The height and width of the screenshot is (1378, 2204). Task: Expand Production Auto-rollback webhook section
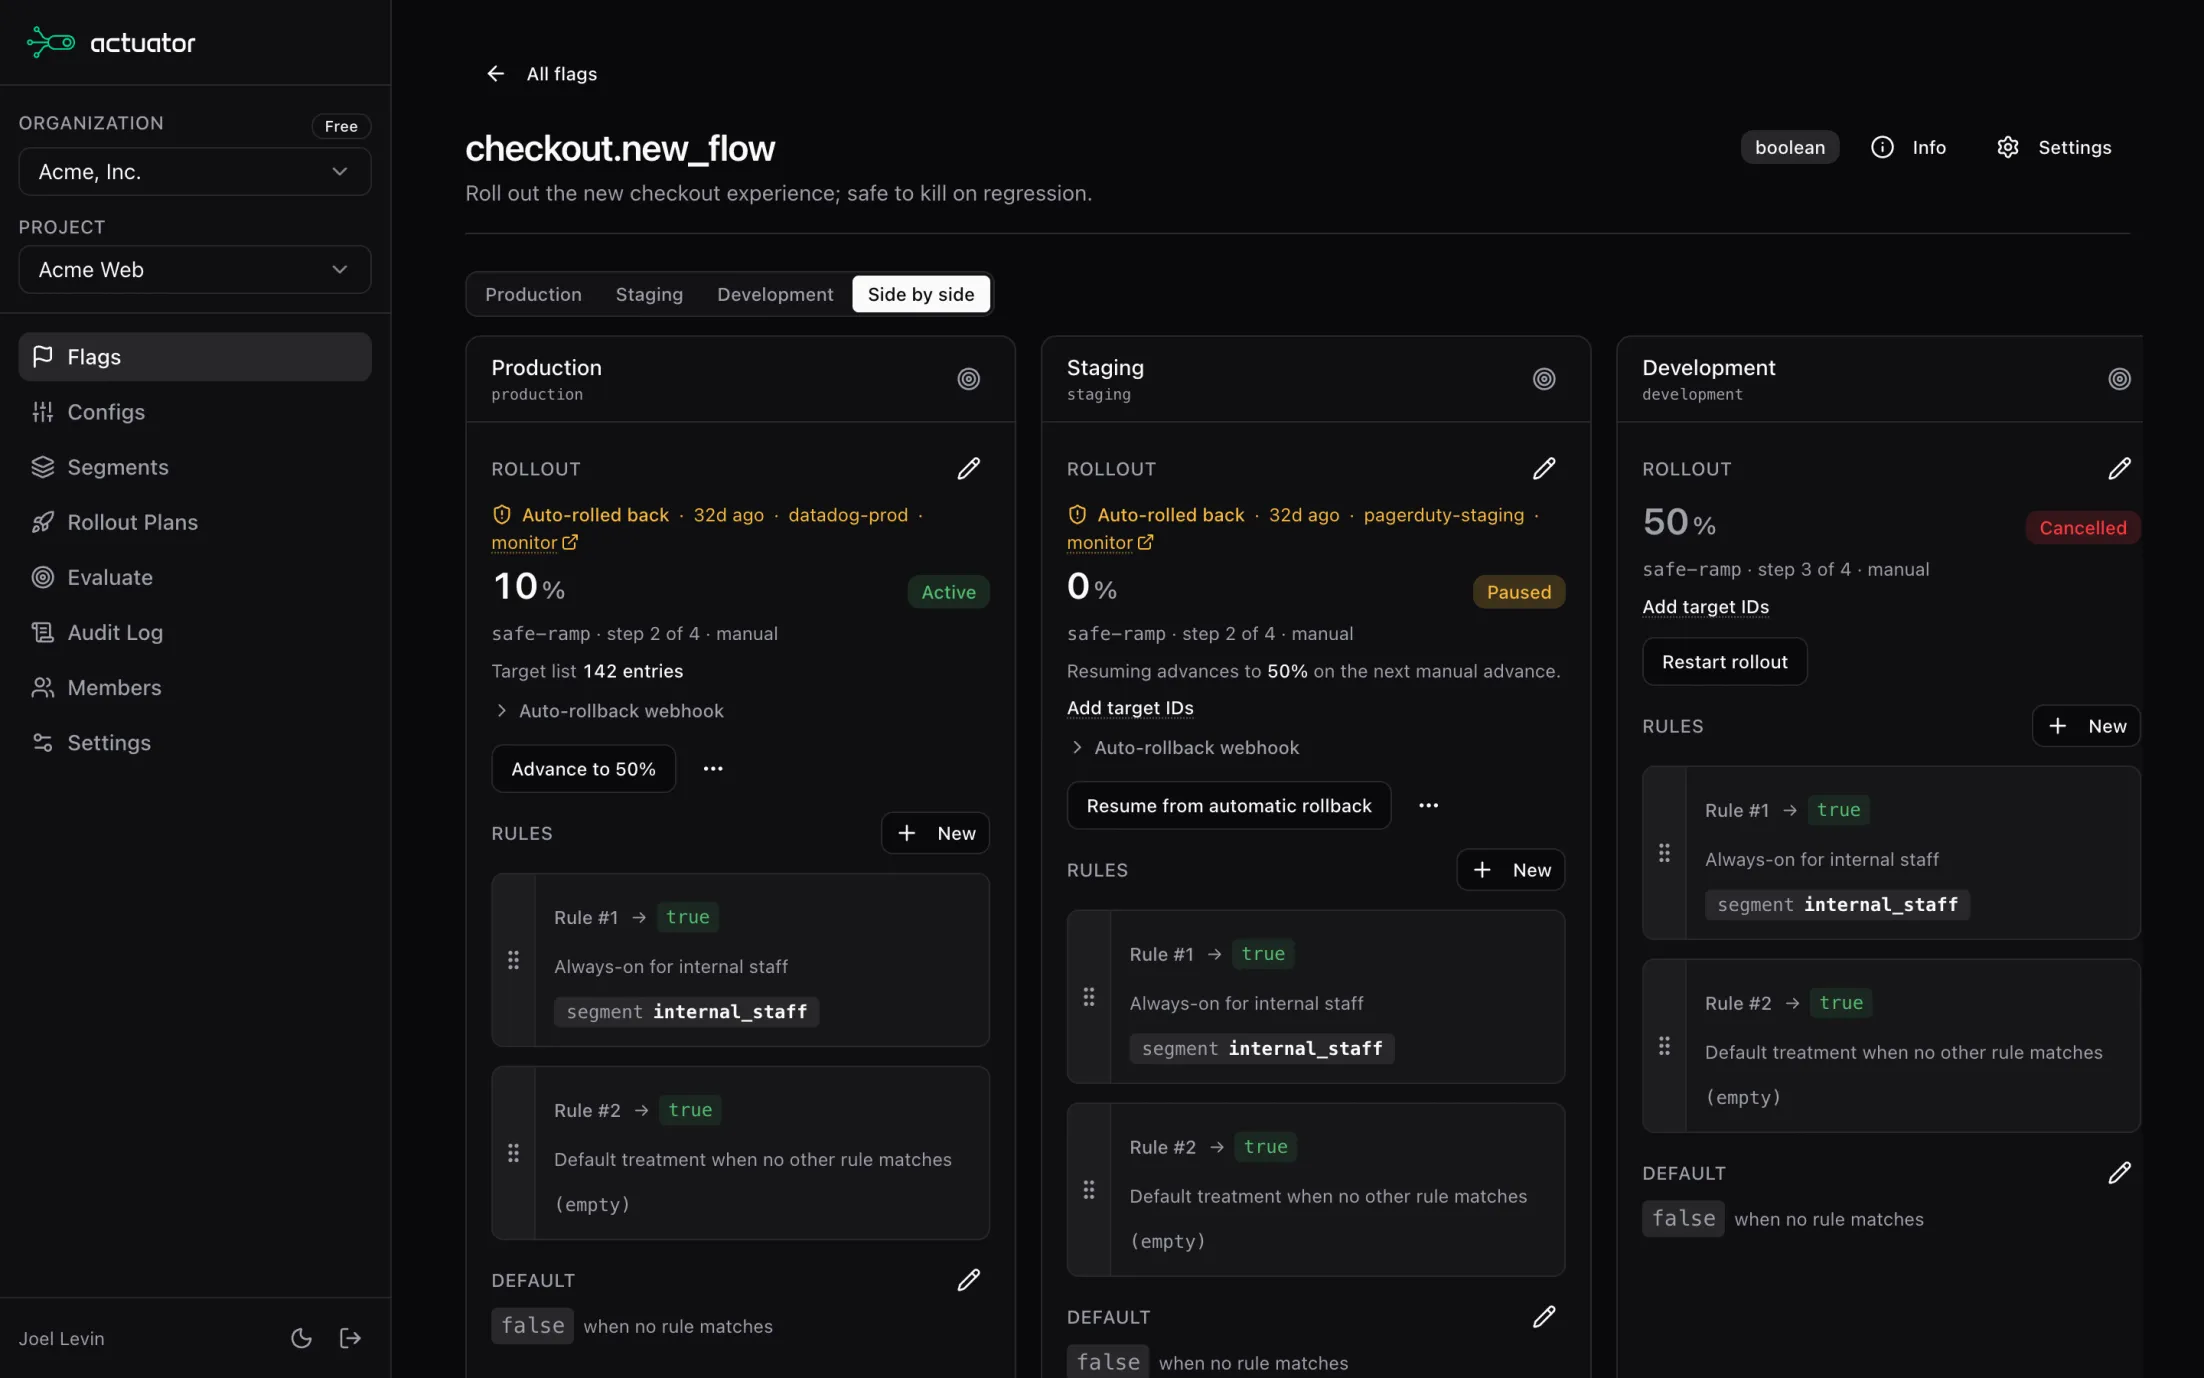(608, 710)
